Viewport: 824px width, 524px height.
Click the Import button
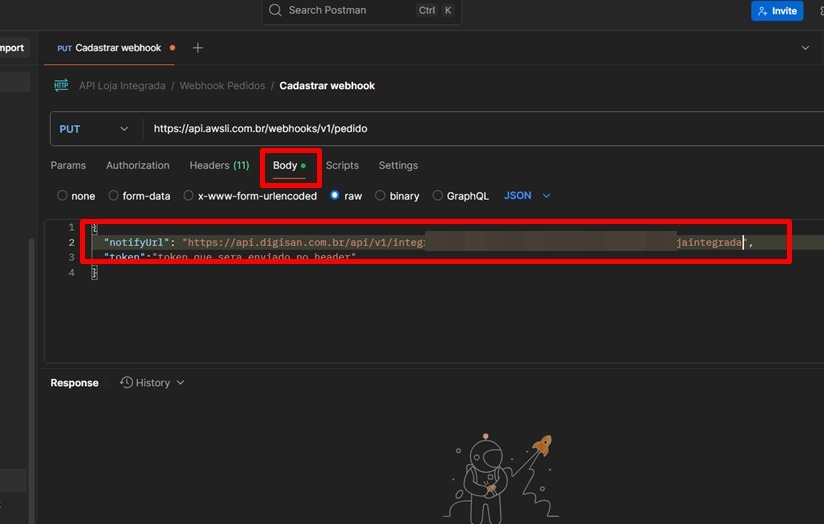tap(12, 48)
